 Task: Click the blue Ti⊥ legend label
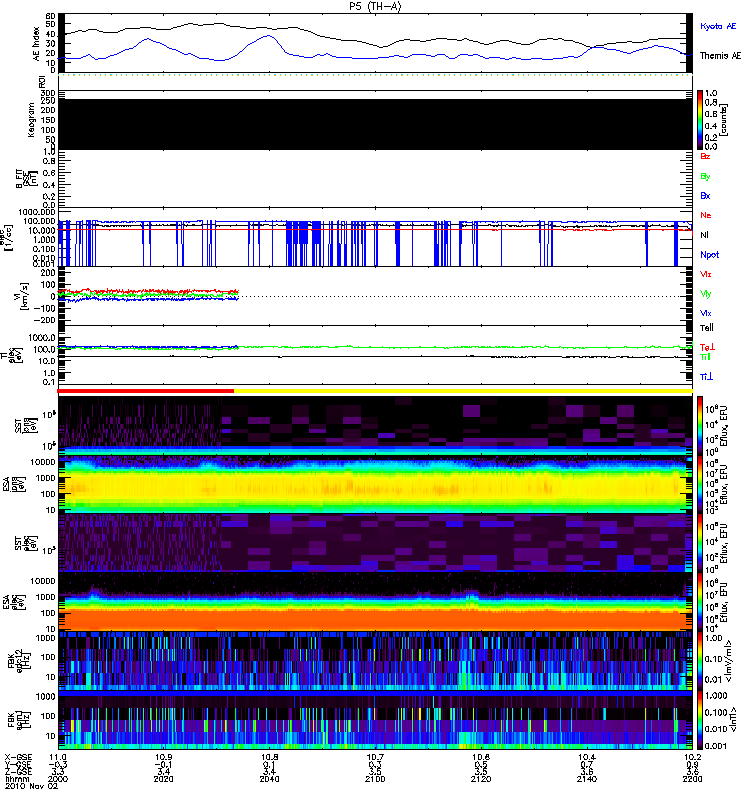706,377
